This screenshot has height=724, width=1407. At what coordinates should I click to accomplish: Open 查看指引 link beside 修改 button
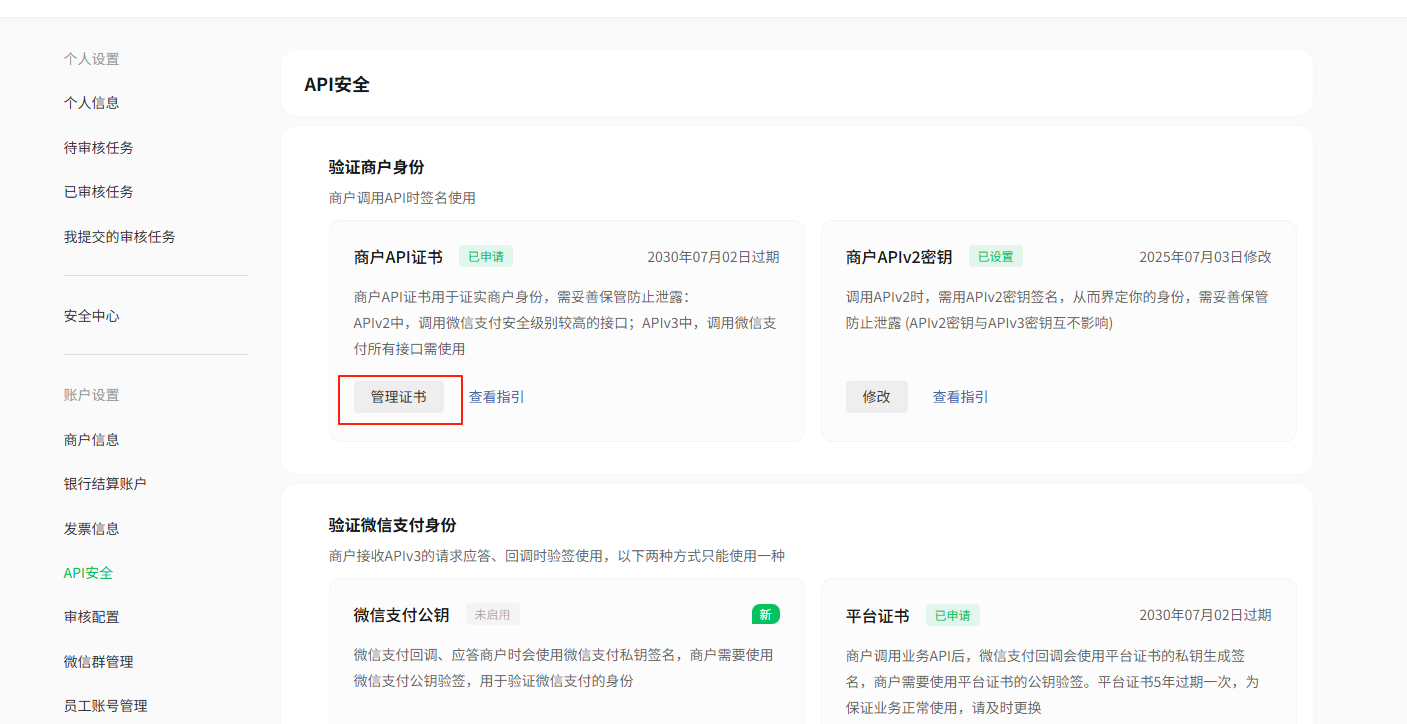coord(960,397)
